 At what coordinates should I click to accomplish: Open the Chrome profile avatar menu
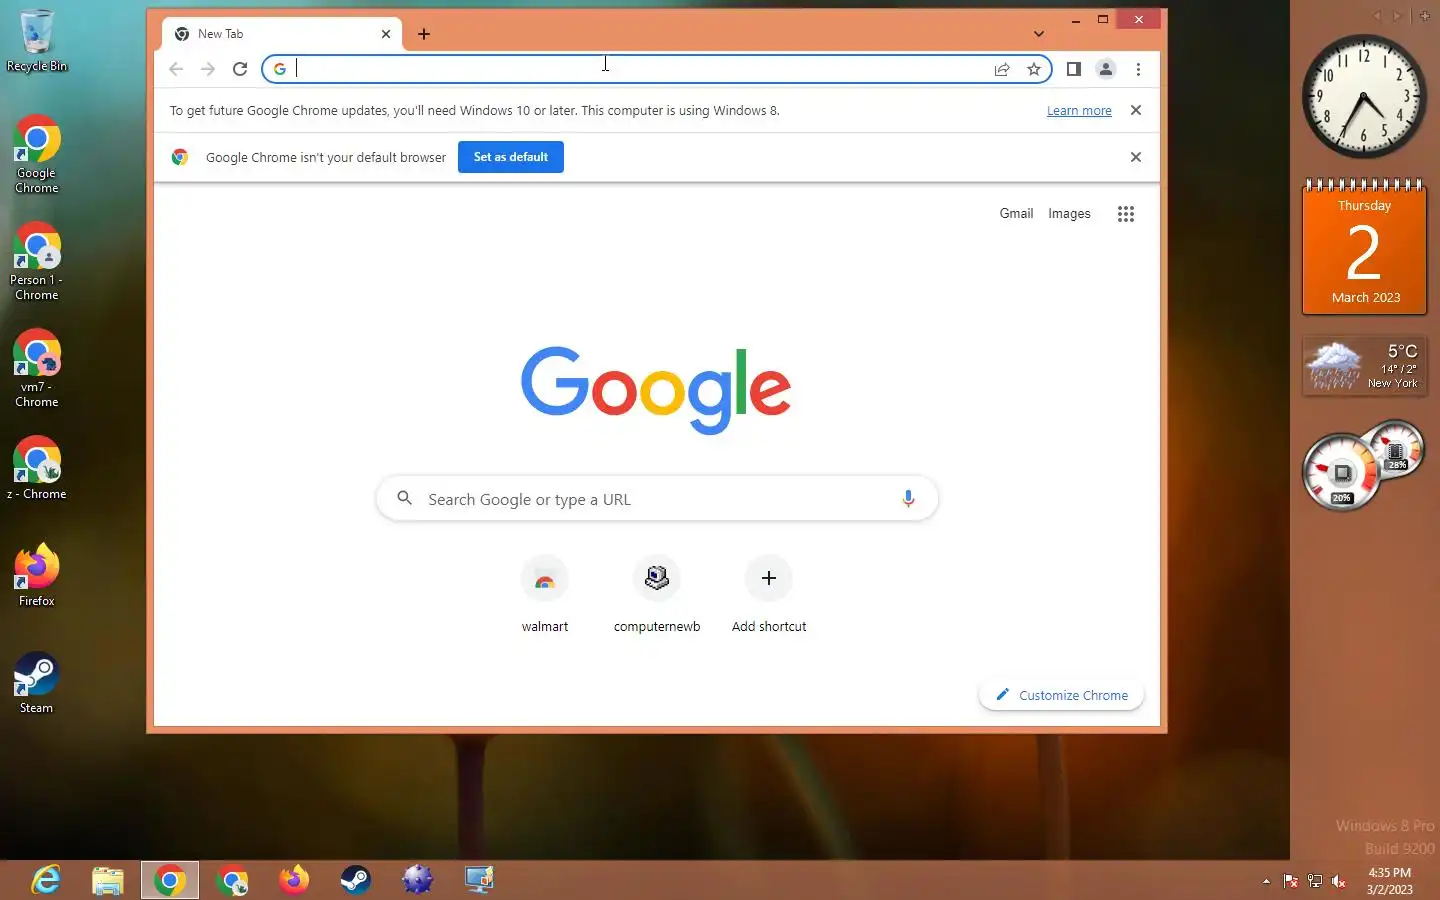(1106, 69)
